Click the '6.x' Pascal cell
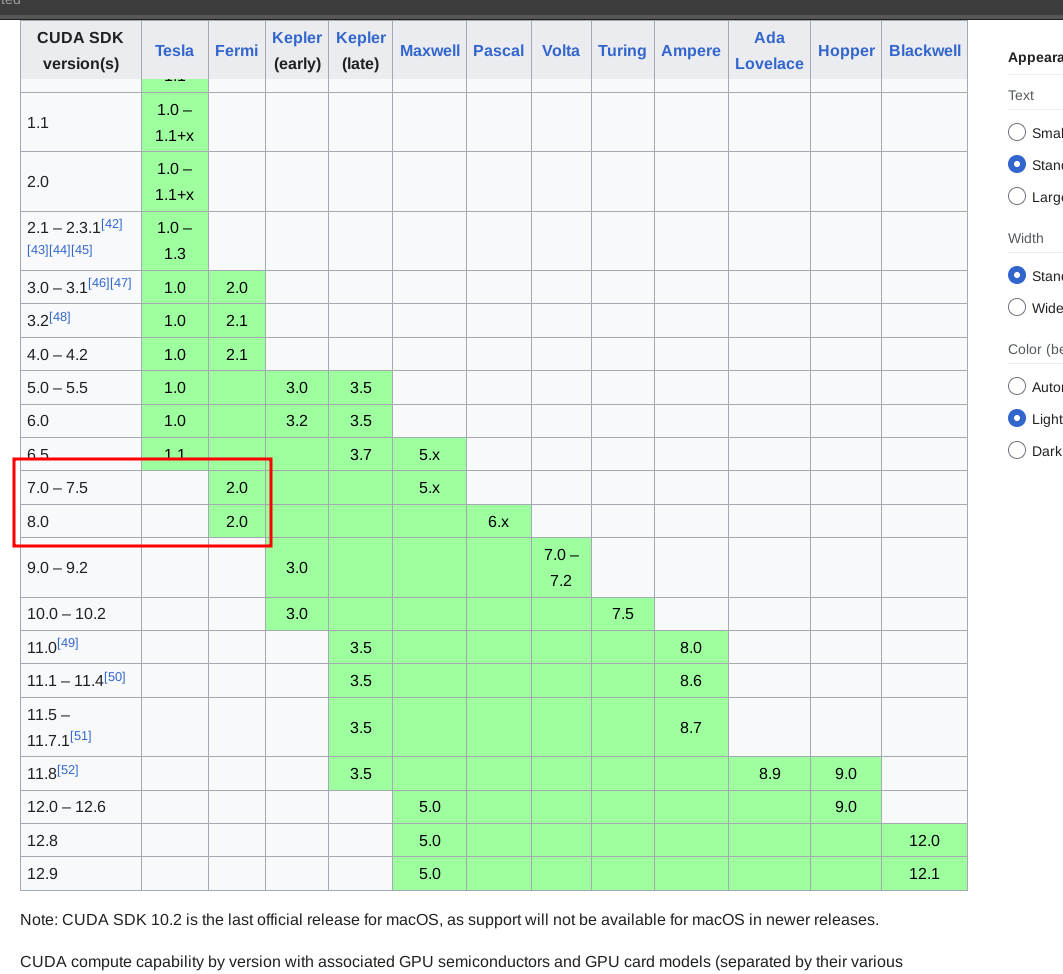1063x974 pixels. point(498,521)
